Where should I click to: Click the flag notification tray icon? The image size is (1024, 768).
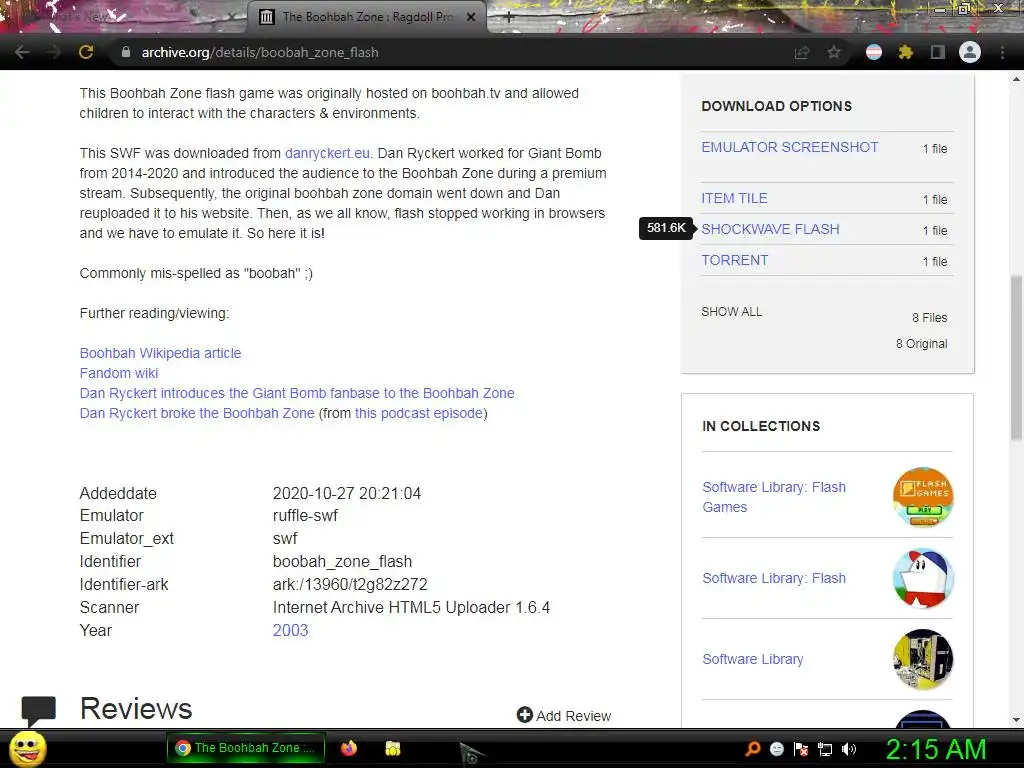coord(801,749)
